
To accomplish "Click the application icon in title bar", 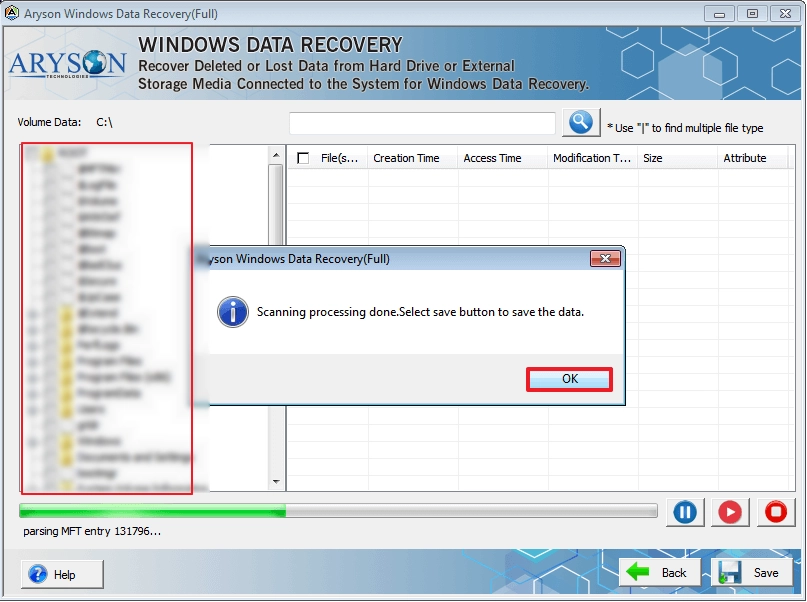I will [12, 13].
